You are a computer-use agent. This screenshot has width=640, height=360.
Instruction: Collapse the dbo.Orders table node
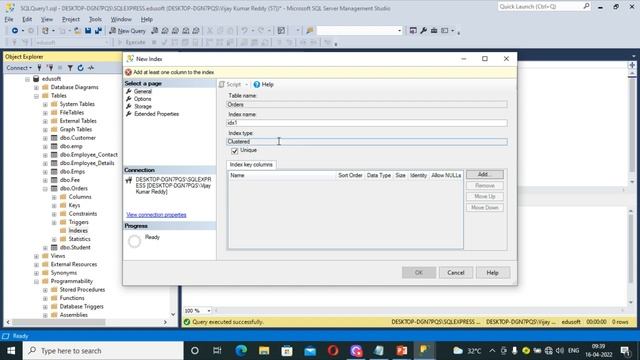coord(45,189)
